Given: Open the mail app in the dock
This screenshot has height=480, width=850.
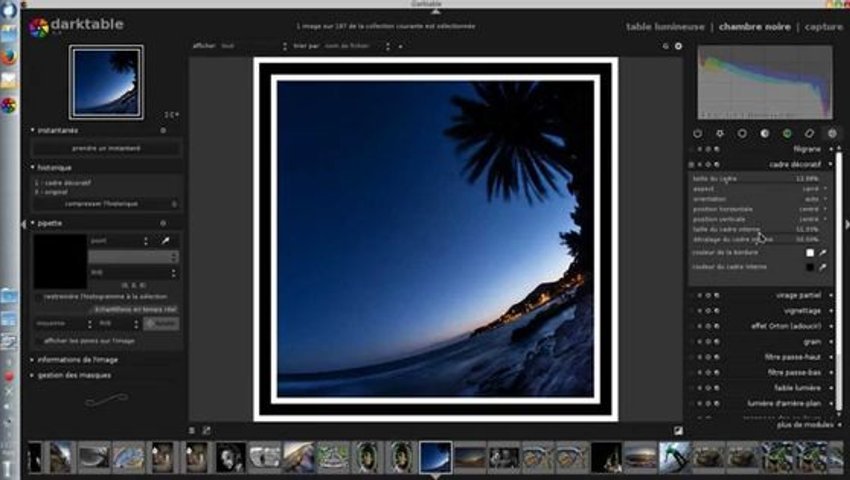Looking at the screenshot, I should pos(9,81).
